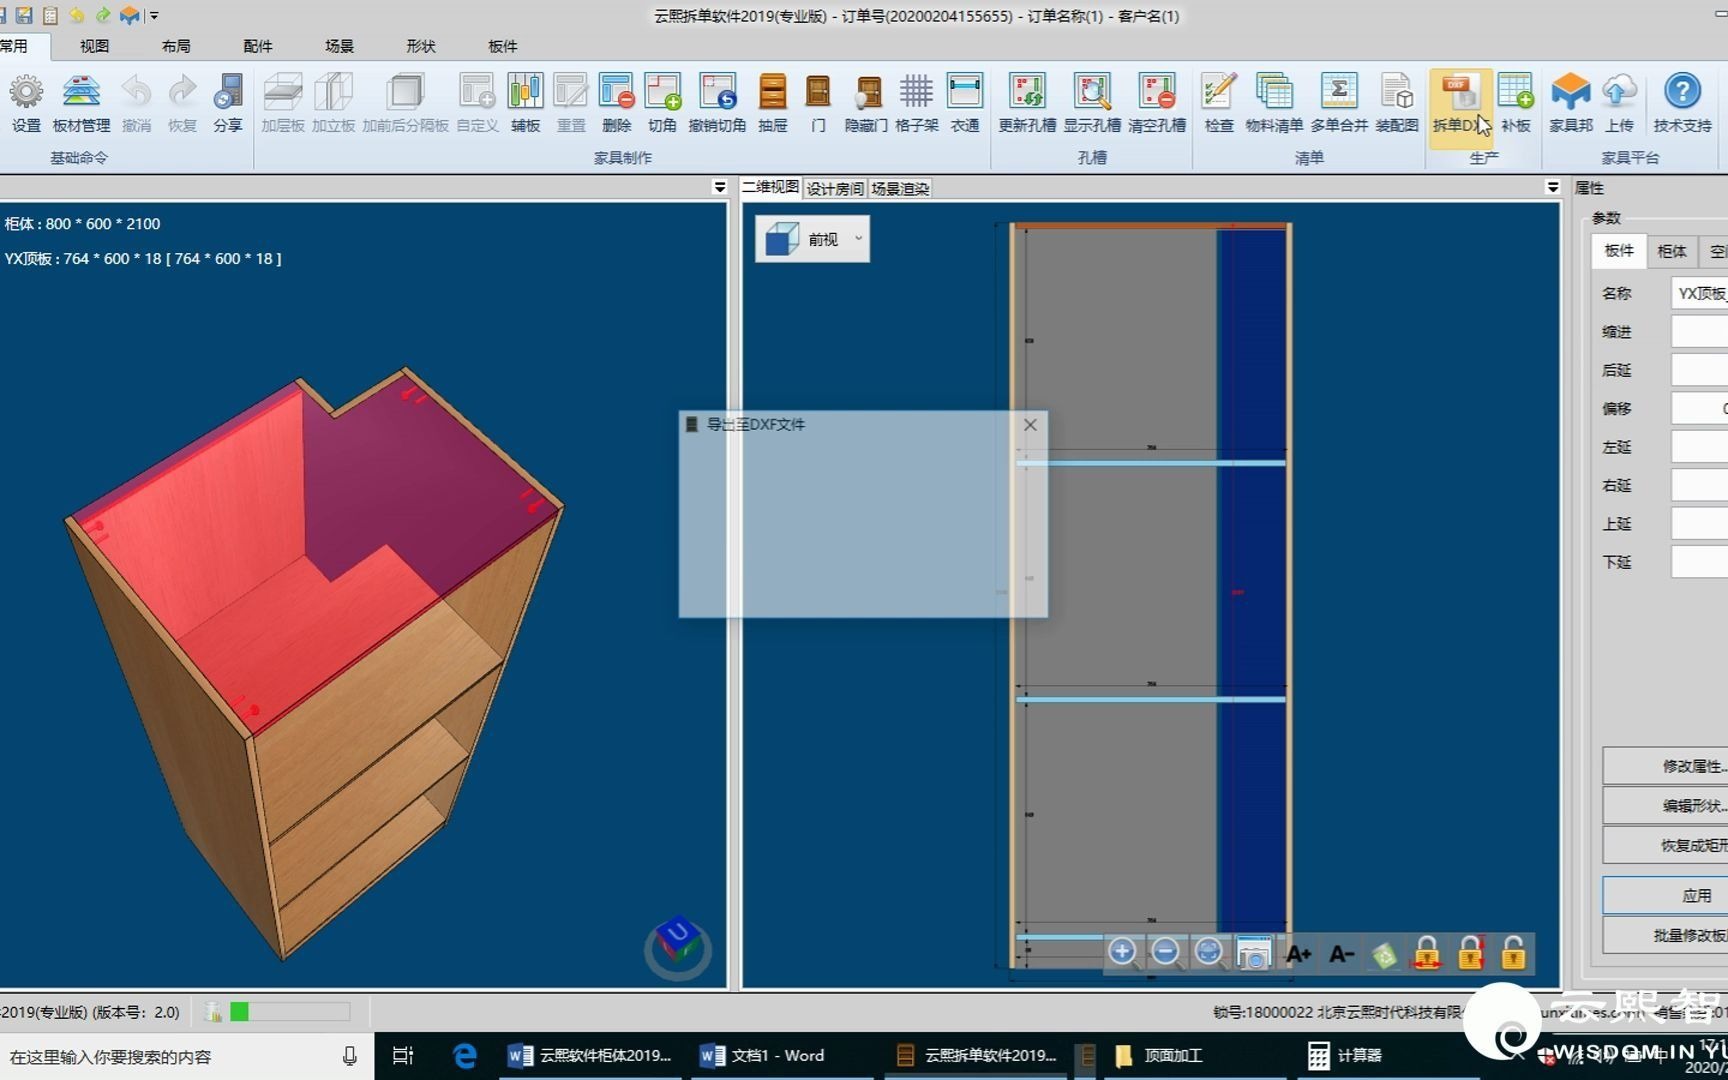Viewport: 1728px width, 1080px height.
Task: Open the 场景渲染 view tab
Action: pyautogui.click(x=900, y=189)
